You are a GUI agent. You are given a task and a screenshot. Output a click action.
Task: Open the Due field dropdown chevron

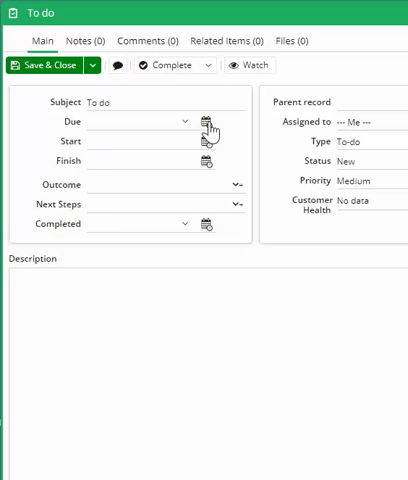185,121
